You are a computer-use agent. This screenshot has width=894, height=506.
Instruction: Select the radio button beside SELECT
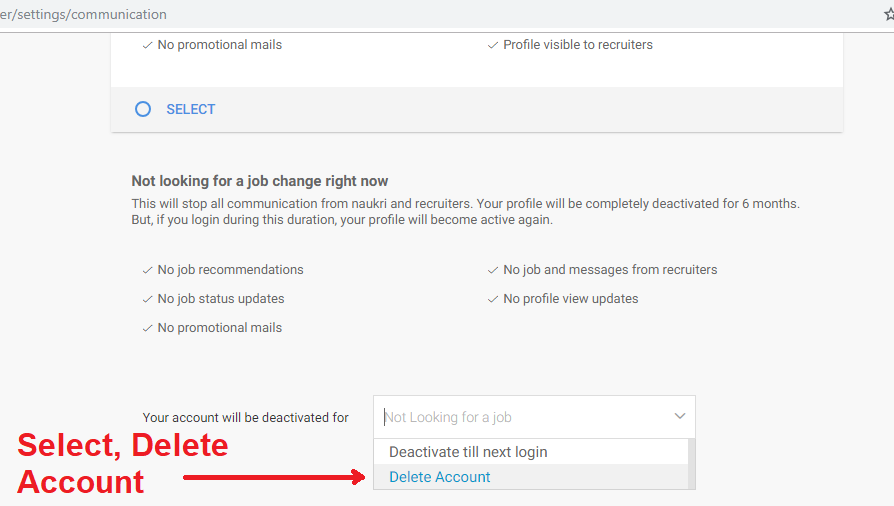pos(143,109)
